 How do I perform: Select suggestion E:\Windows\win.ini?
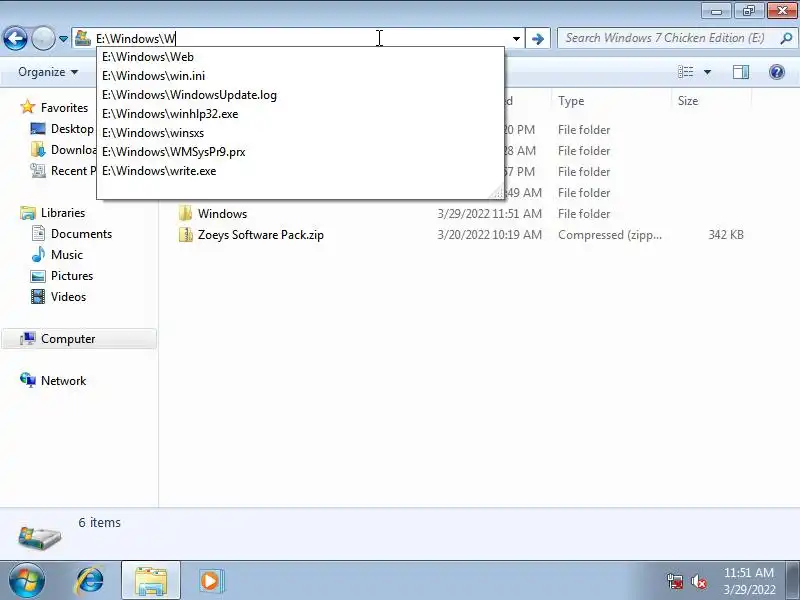[x=300, y=76]
